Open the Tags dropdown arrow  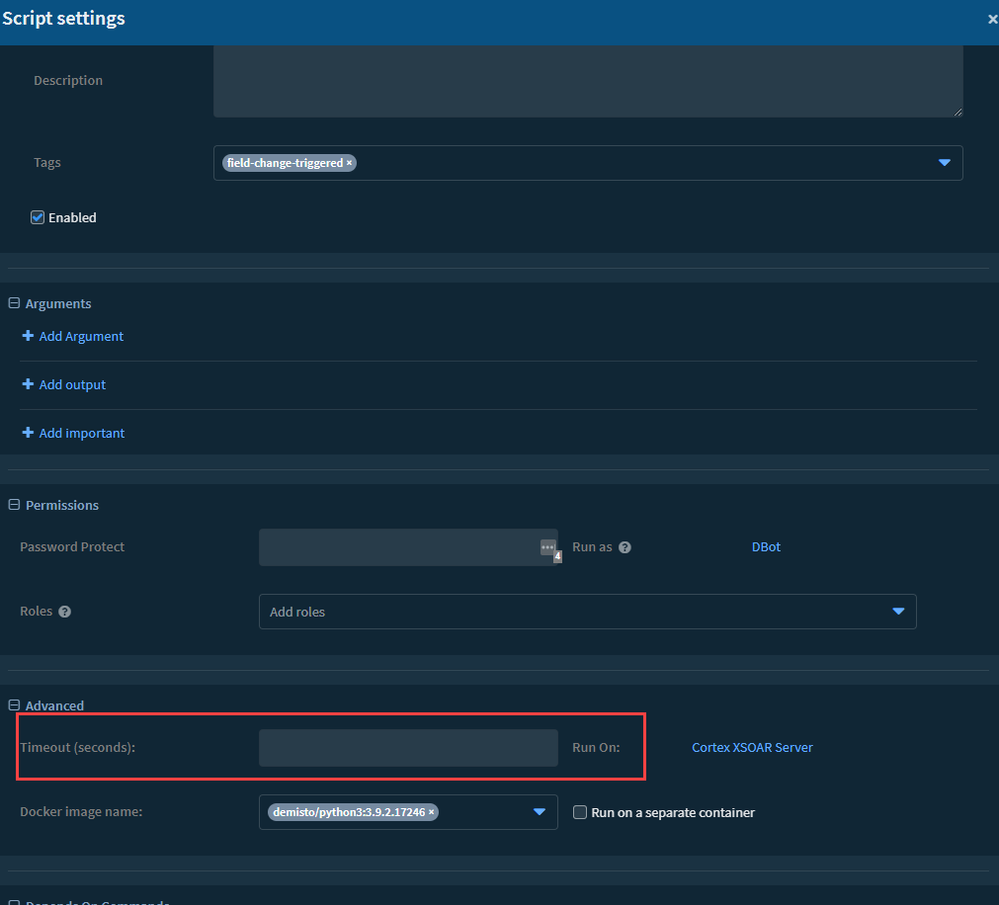click(x=944, y=163)
